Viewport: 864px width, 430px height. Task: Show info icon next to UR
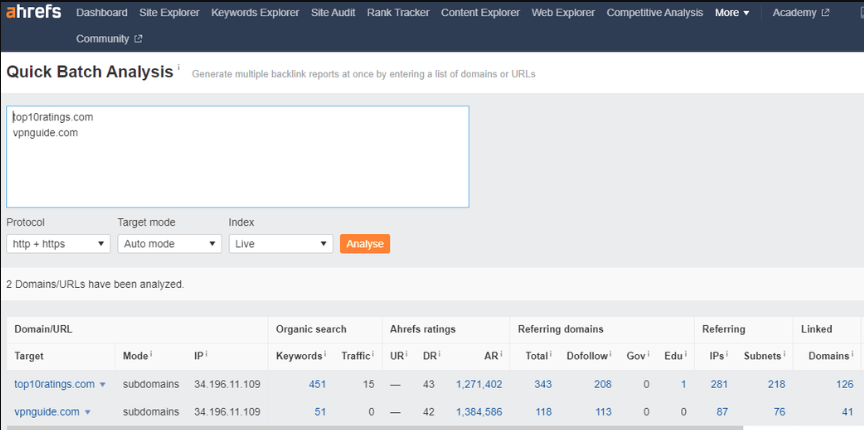407,353
